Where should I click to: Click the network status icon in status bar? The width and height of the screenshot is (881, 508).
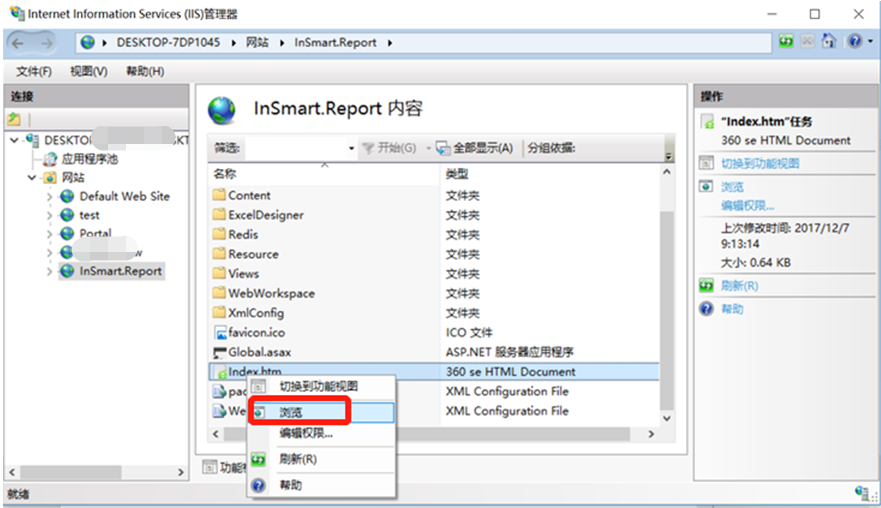862,493
